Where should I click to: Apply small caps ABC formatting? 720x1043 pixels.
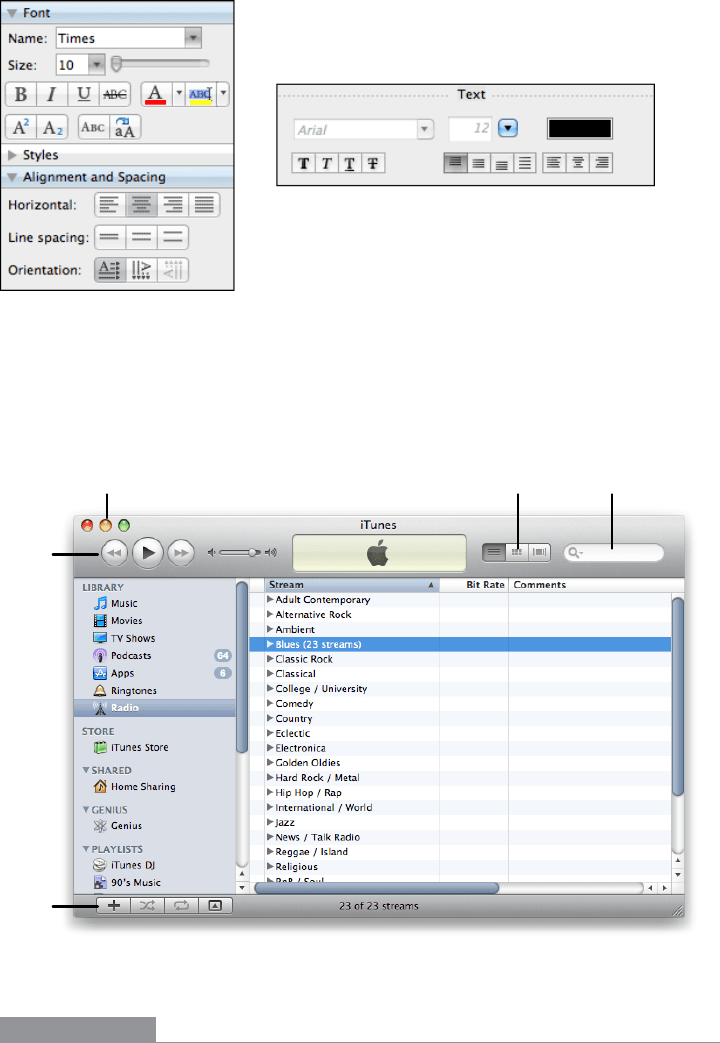coord(93,127)
